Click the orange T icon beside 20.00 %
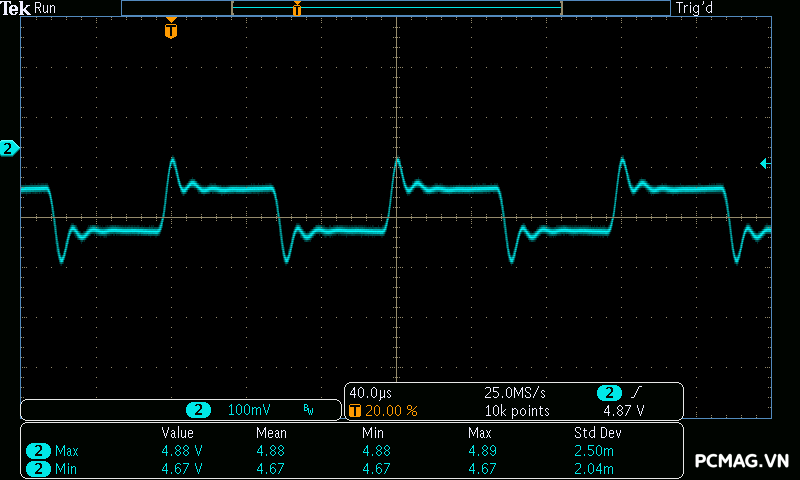This screenshot has height=480, width=800. 354,411
